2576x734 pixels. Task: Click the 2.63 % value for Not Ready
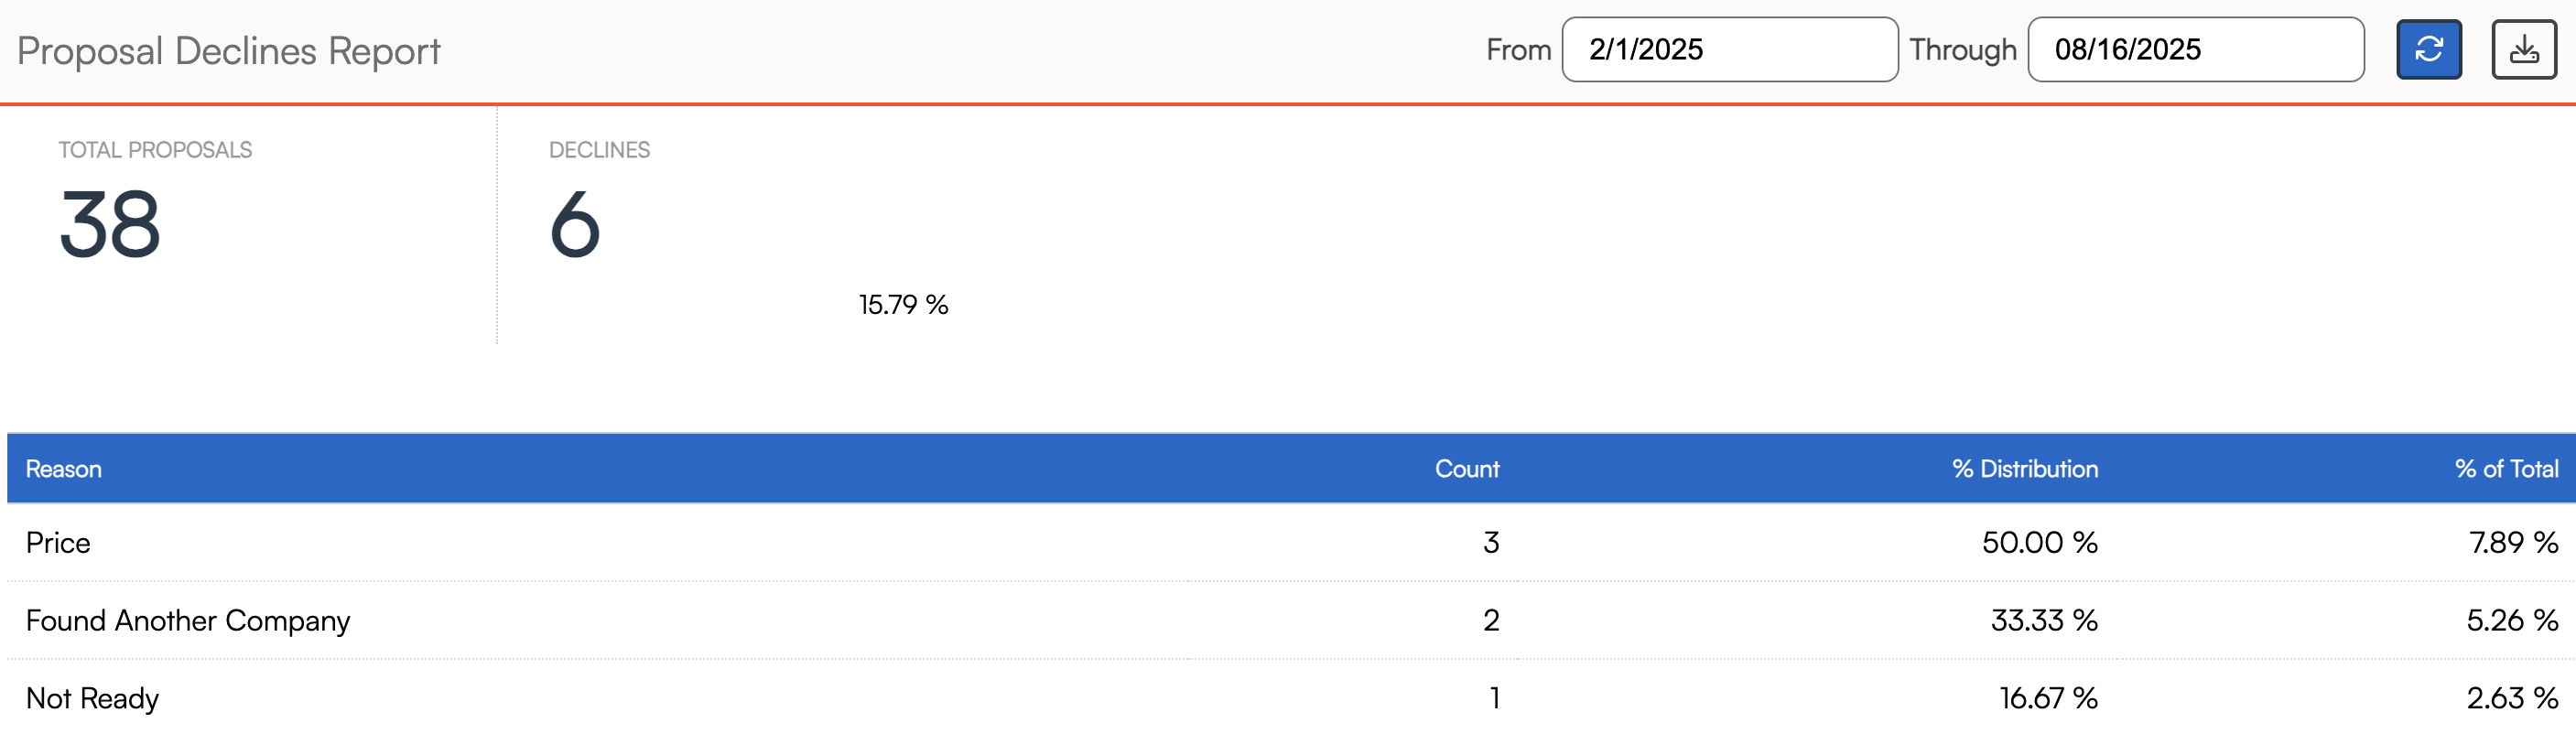pyautogui.click(x=2511, y=698)
